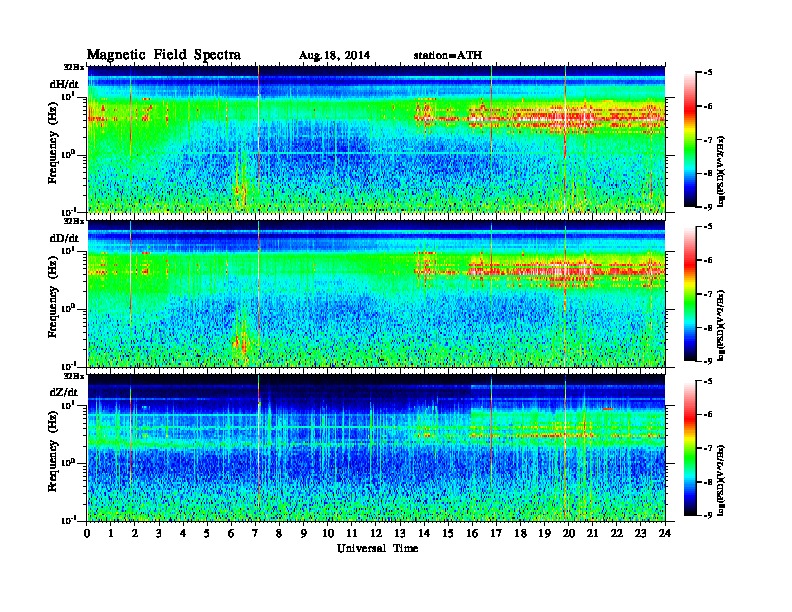This screenshot has height=612, width=792.
Task: Click hour tick label "5" on the time axis
Action: tap(208, 533)
